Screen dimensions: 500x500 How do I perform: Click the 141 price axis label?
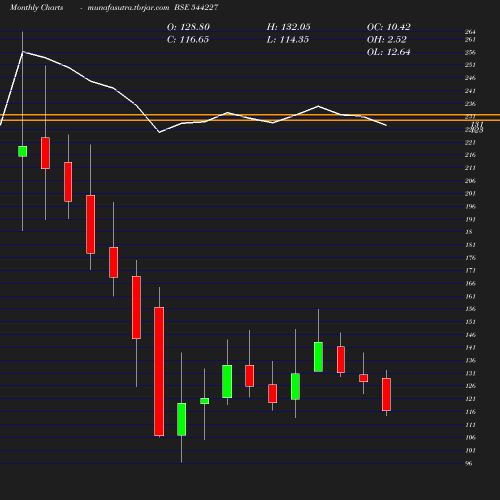[x=470, y=348]
